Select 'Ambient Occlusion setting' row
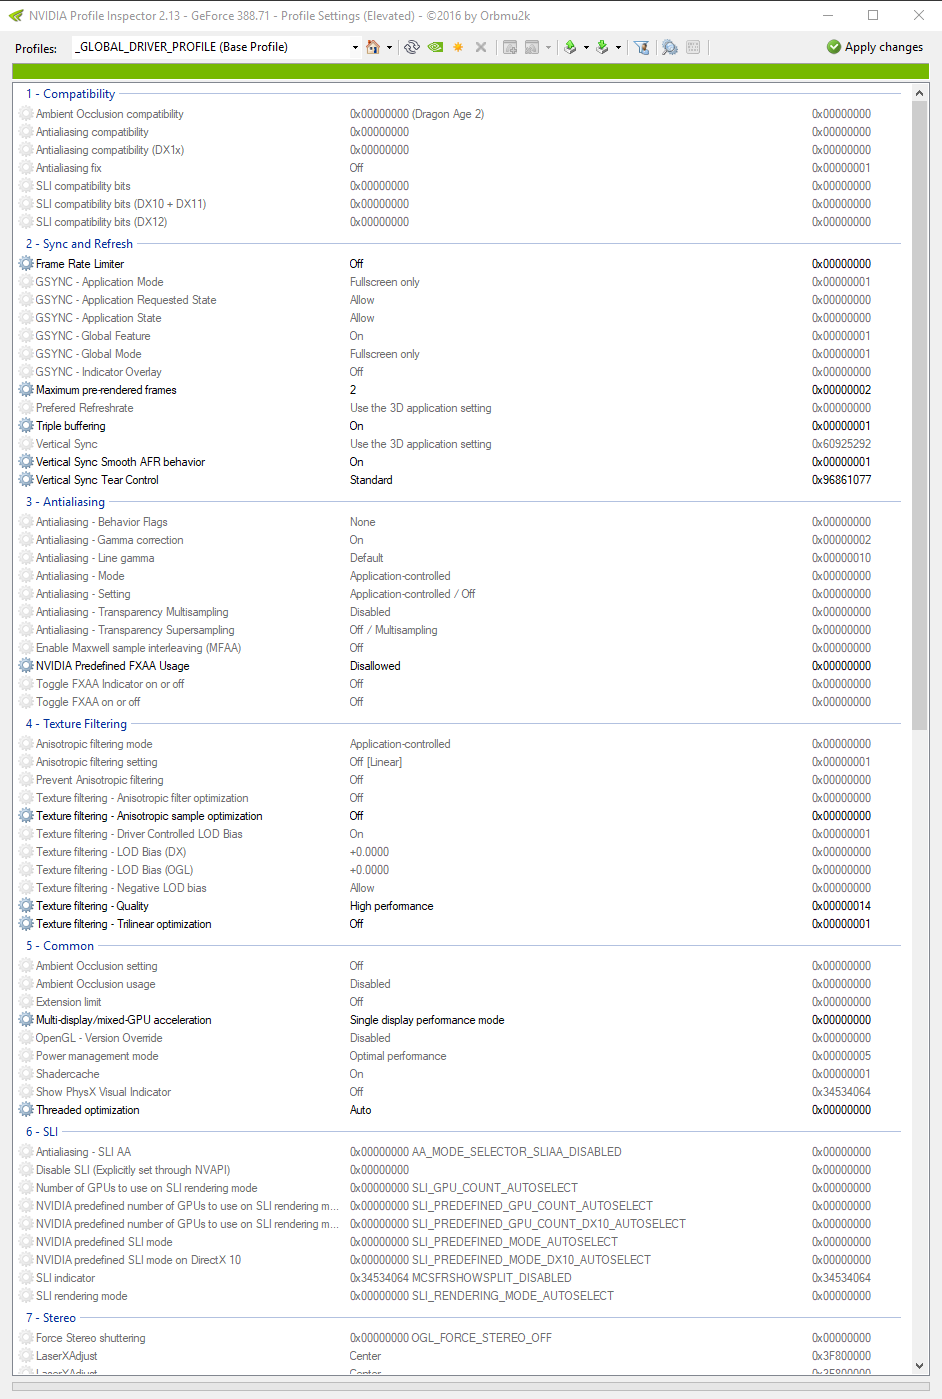This screenshot has width=942, height=1399. 460,966
